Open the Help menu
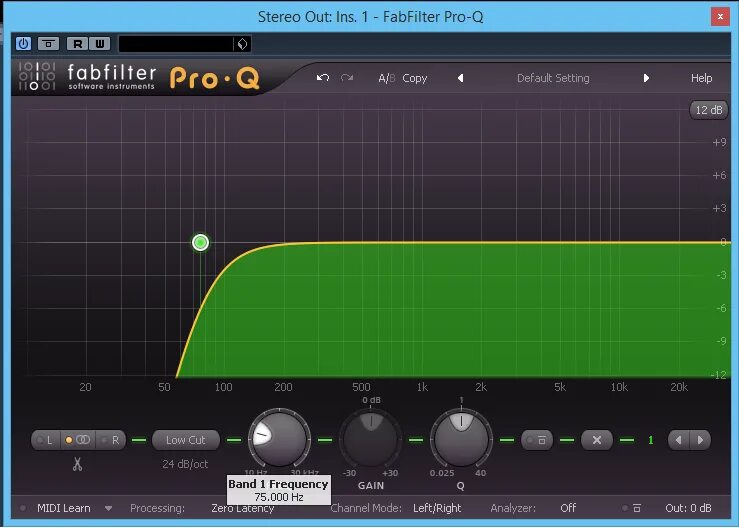The image size is (739, 528). pyautogui.click(x=701, y=78)
